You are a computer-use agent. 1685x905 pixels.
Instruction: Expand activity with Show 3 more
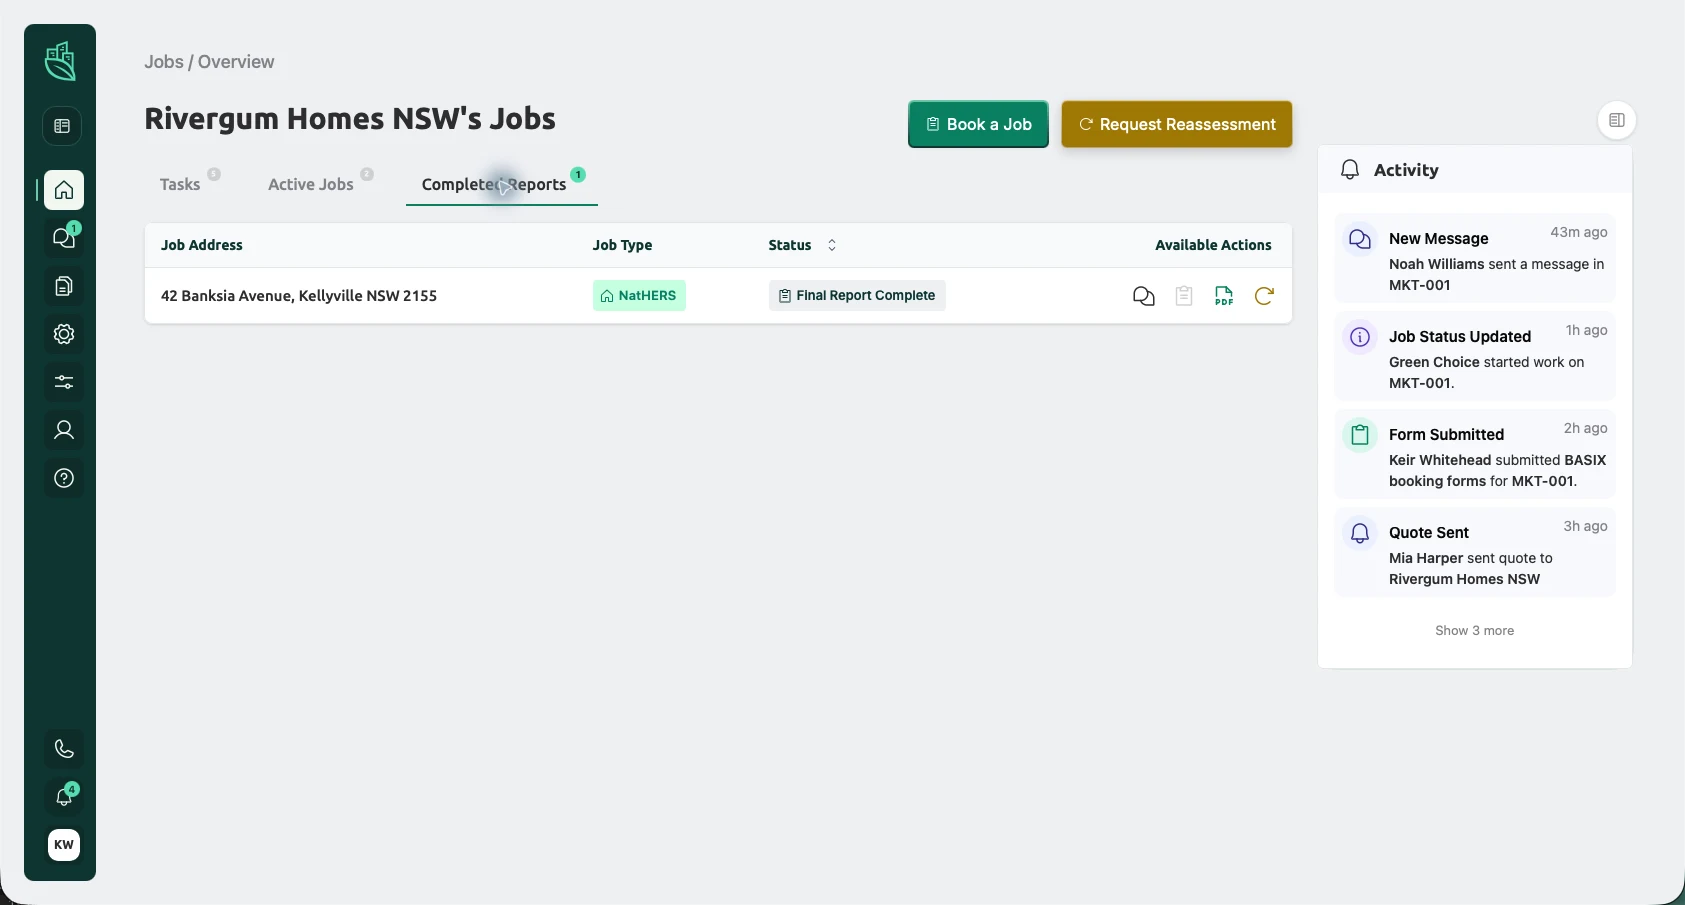(x=1474, y=631)
